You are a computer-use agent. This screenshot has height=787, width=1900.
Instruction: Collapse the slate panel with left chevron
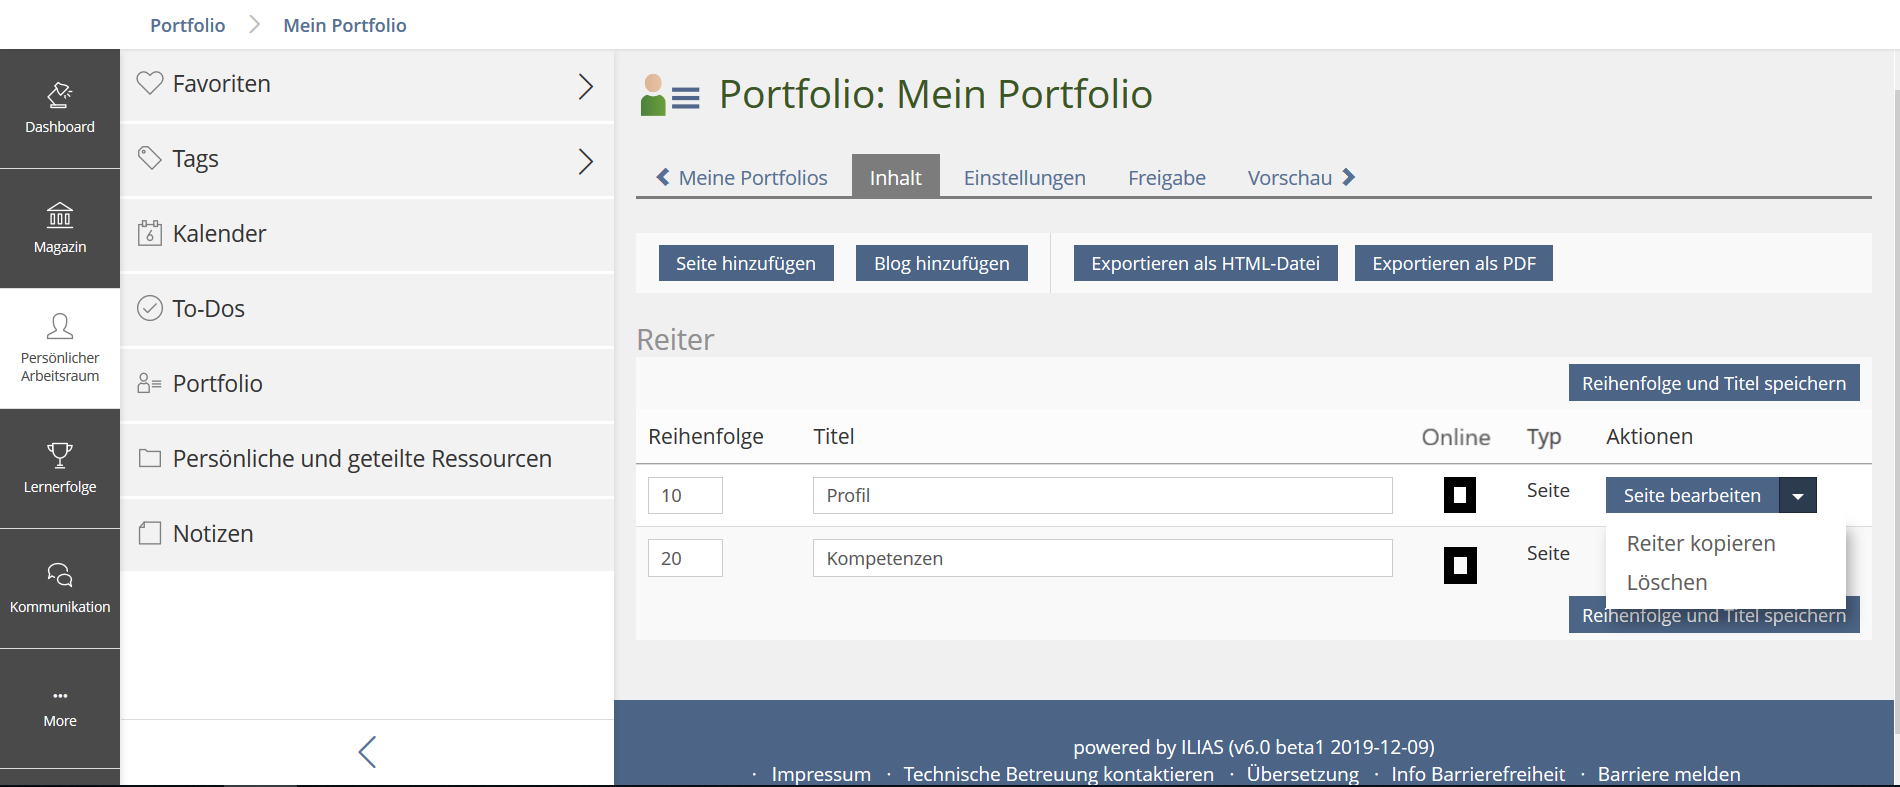(367, 752)
